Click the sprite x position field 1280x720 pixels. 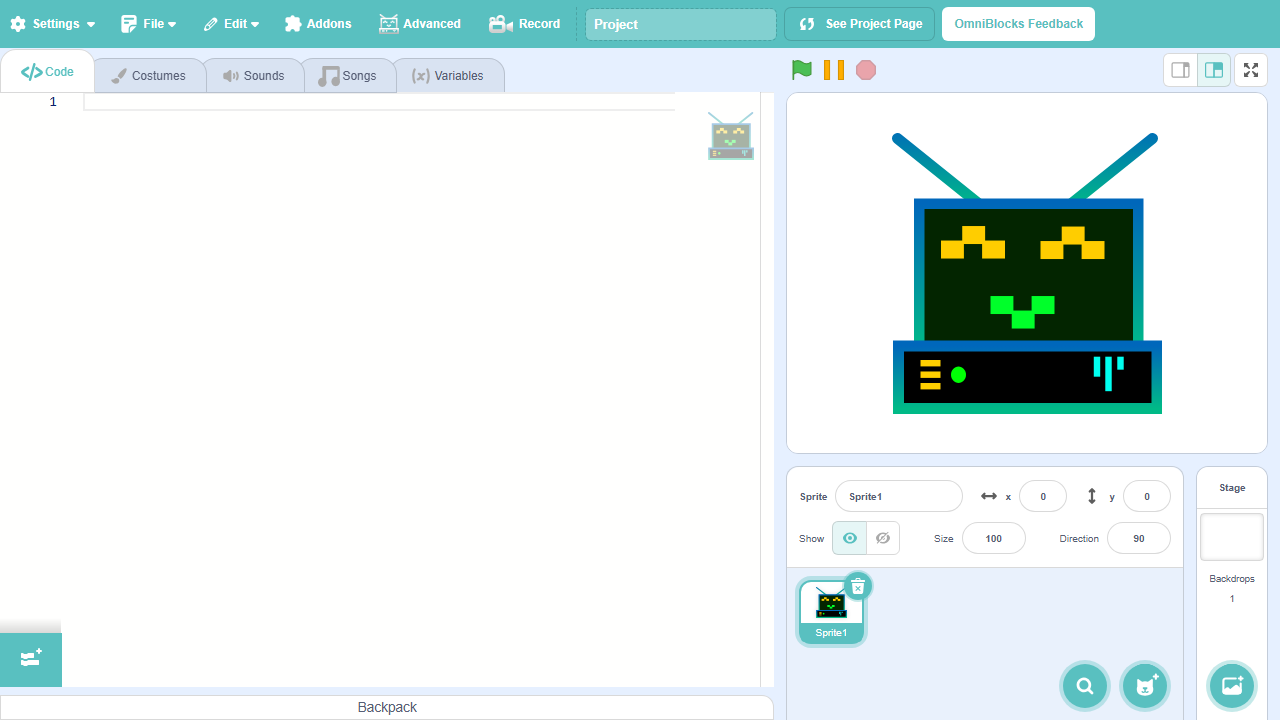[x=1043, y=496]
